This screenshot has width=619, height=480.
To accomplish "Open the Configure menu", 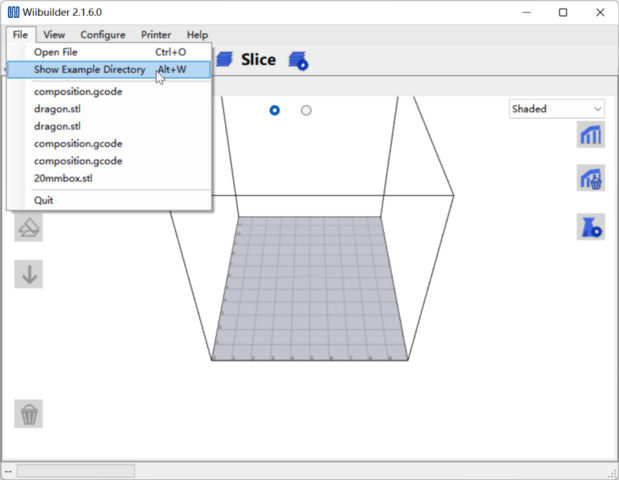I will click(x=103, y=35).
